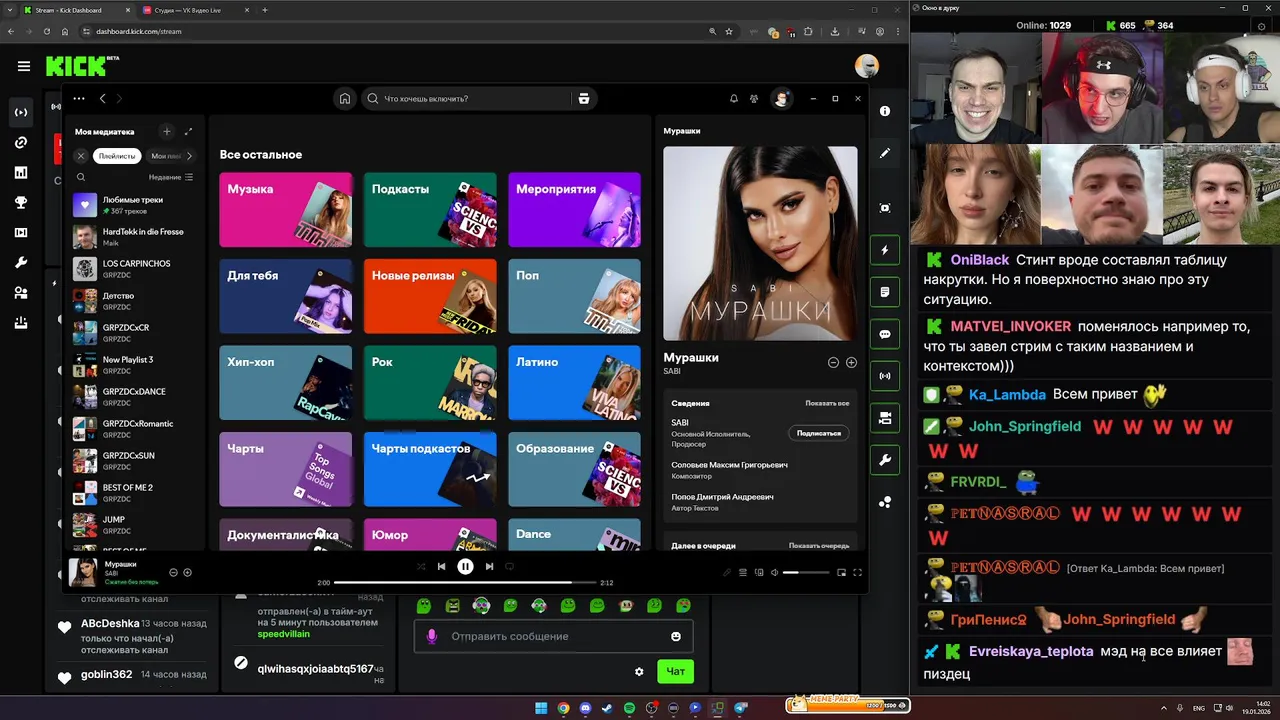Open the community users icon in Kick sidebar
Image resolution: width=1280 pixels, height=720 pixels.
21,292
